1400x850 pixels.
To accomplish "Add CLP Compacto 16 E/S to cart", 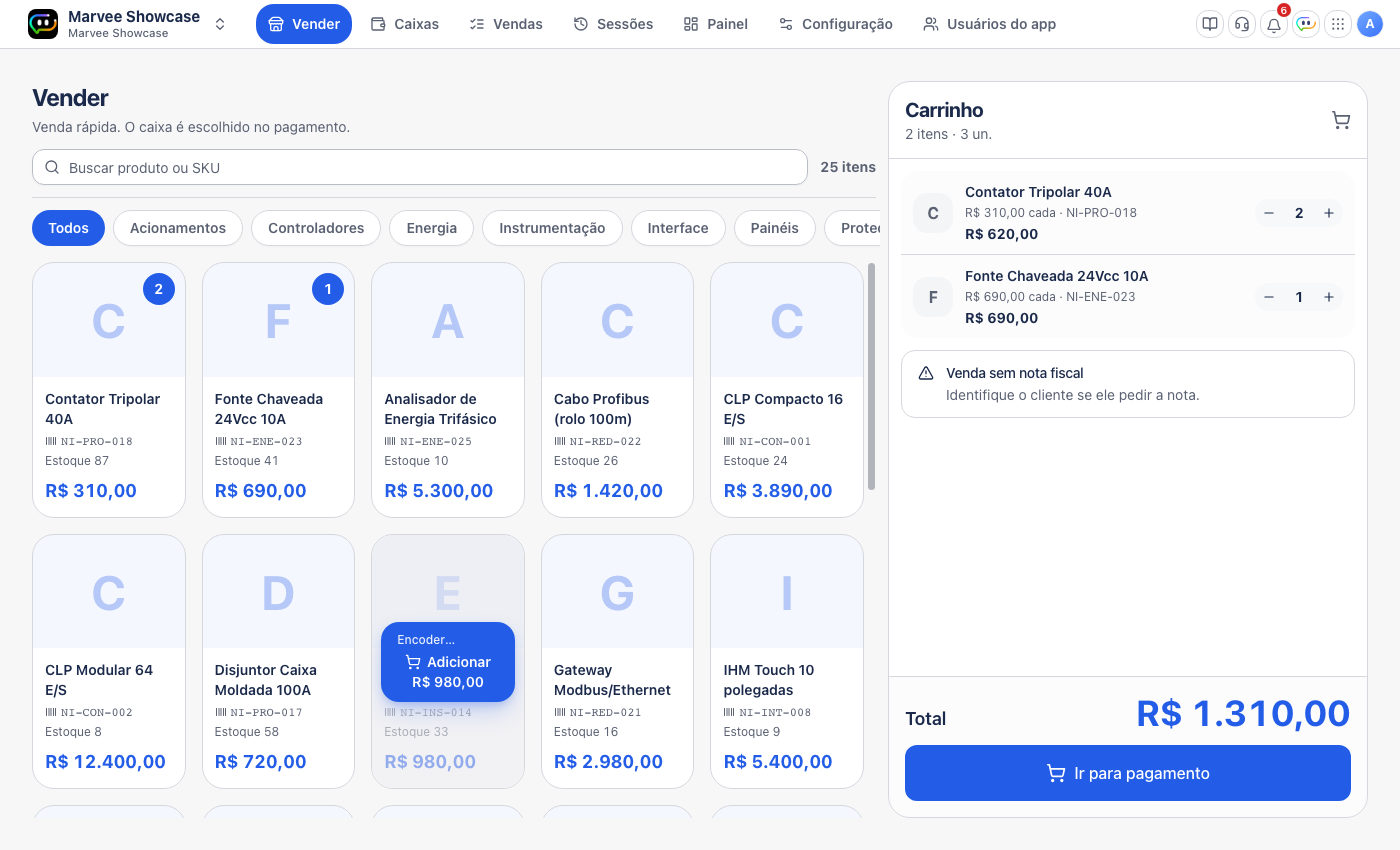I will coord(787,390).
